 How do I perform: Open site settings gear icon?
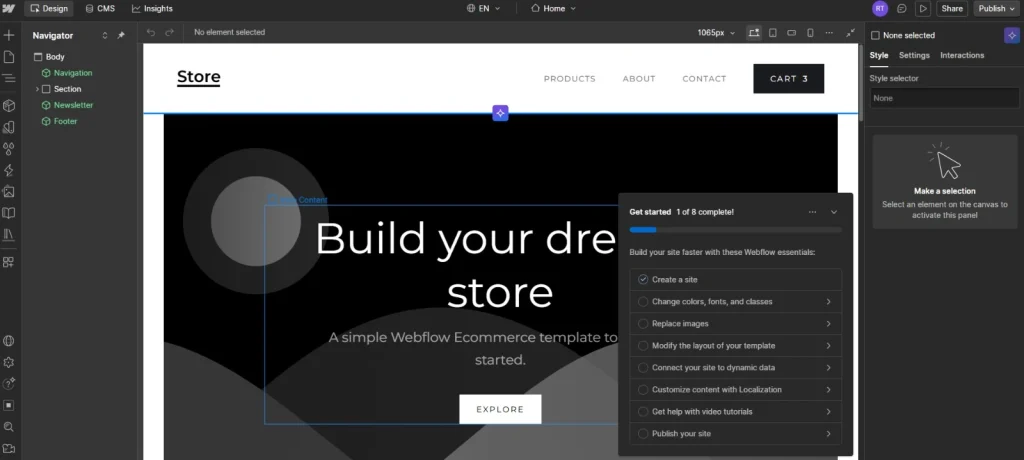tap(9, 363)
